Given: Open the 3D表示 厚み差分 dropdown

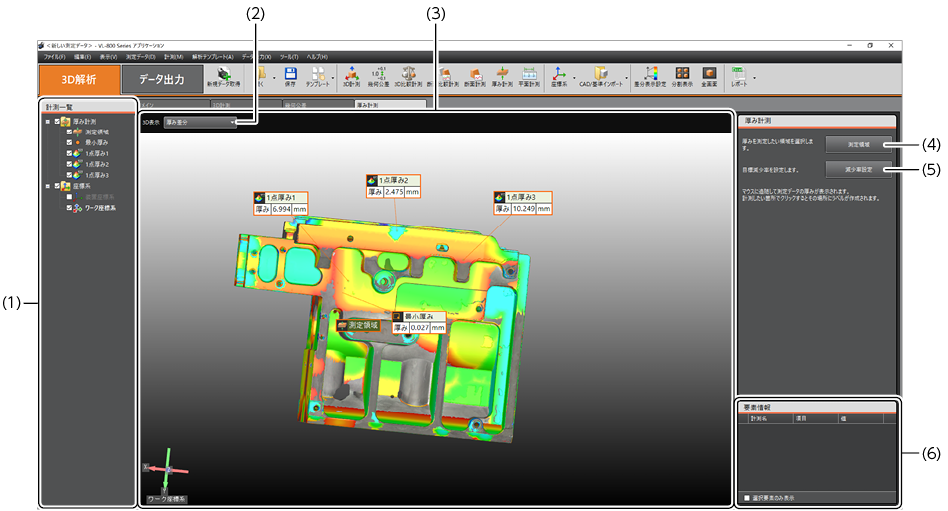Looking at the screenshot, I should pos(200,122).
